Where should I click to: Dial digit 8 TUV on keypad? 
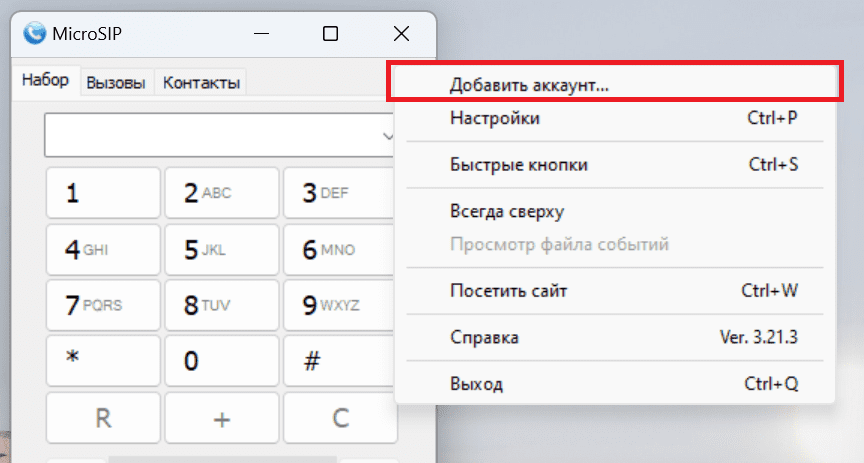point(222,305)
